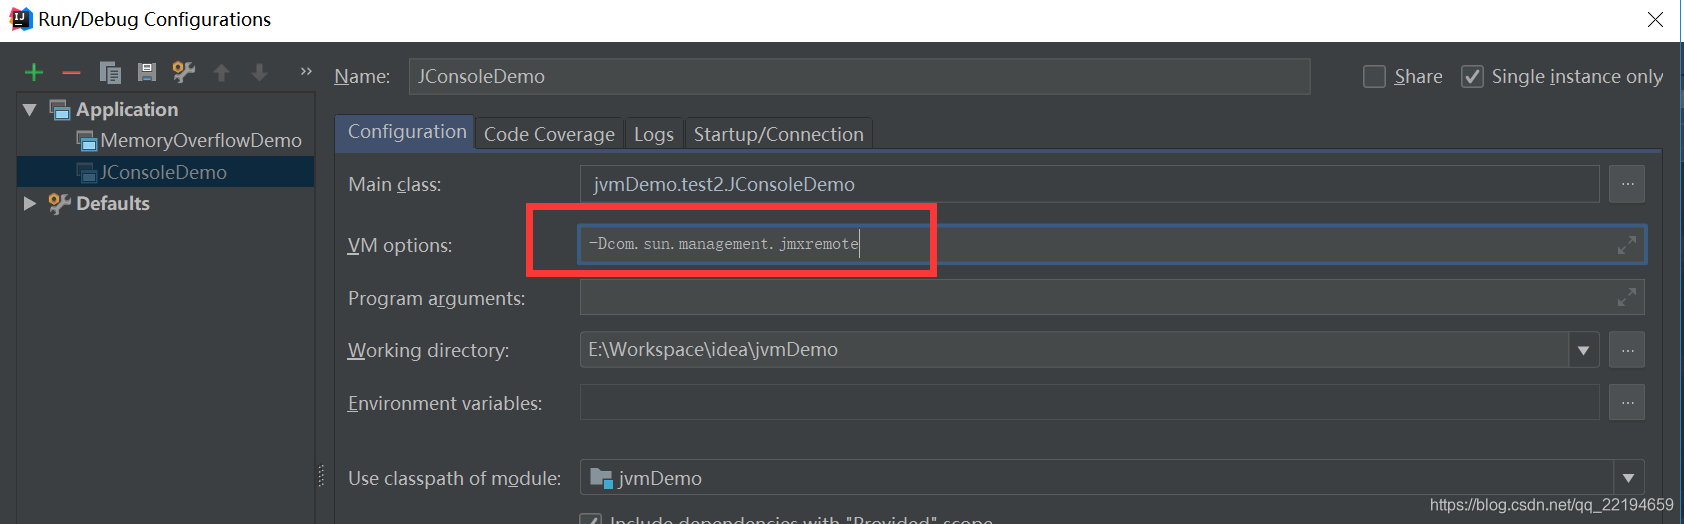
Task: Copy the selected configuration
Action: coord(110,72)
